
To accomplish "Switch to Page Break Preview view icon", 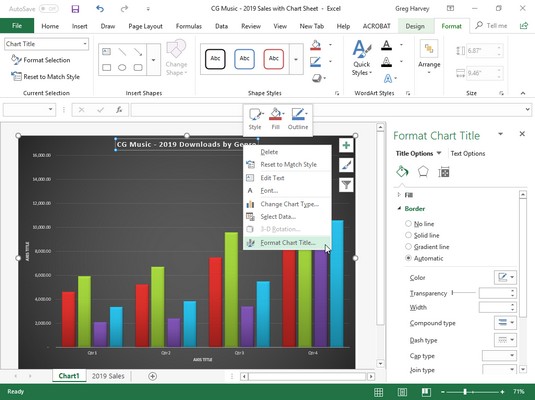I will tap(426, 392).
